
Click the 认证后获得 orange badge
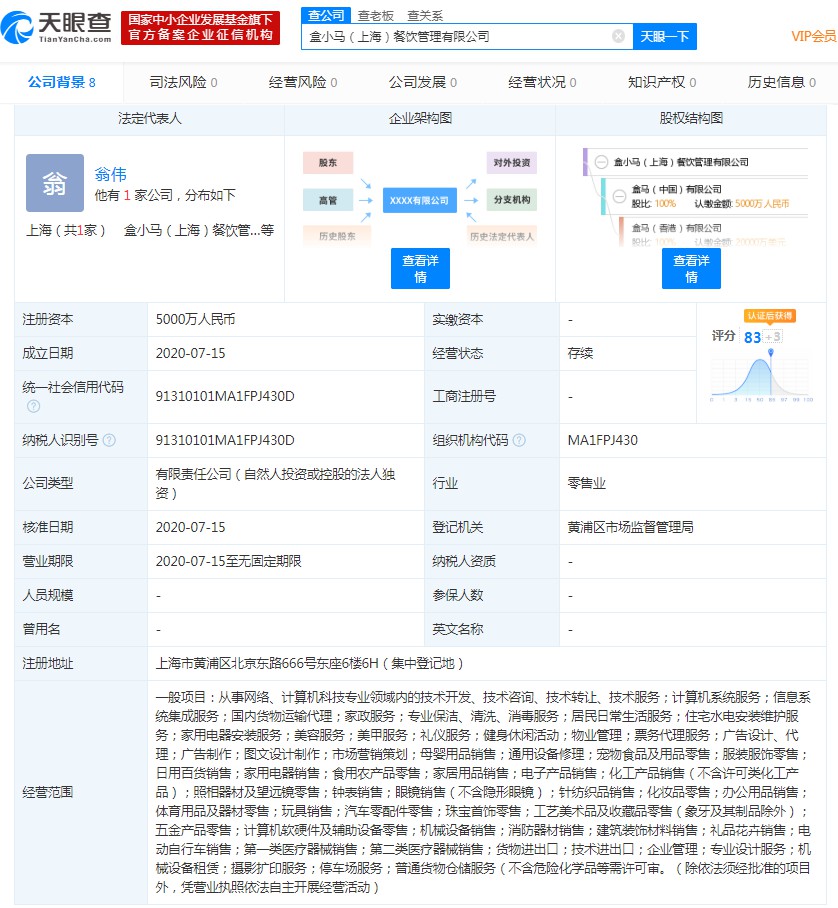(770, 316)
